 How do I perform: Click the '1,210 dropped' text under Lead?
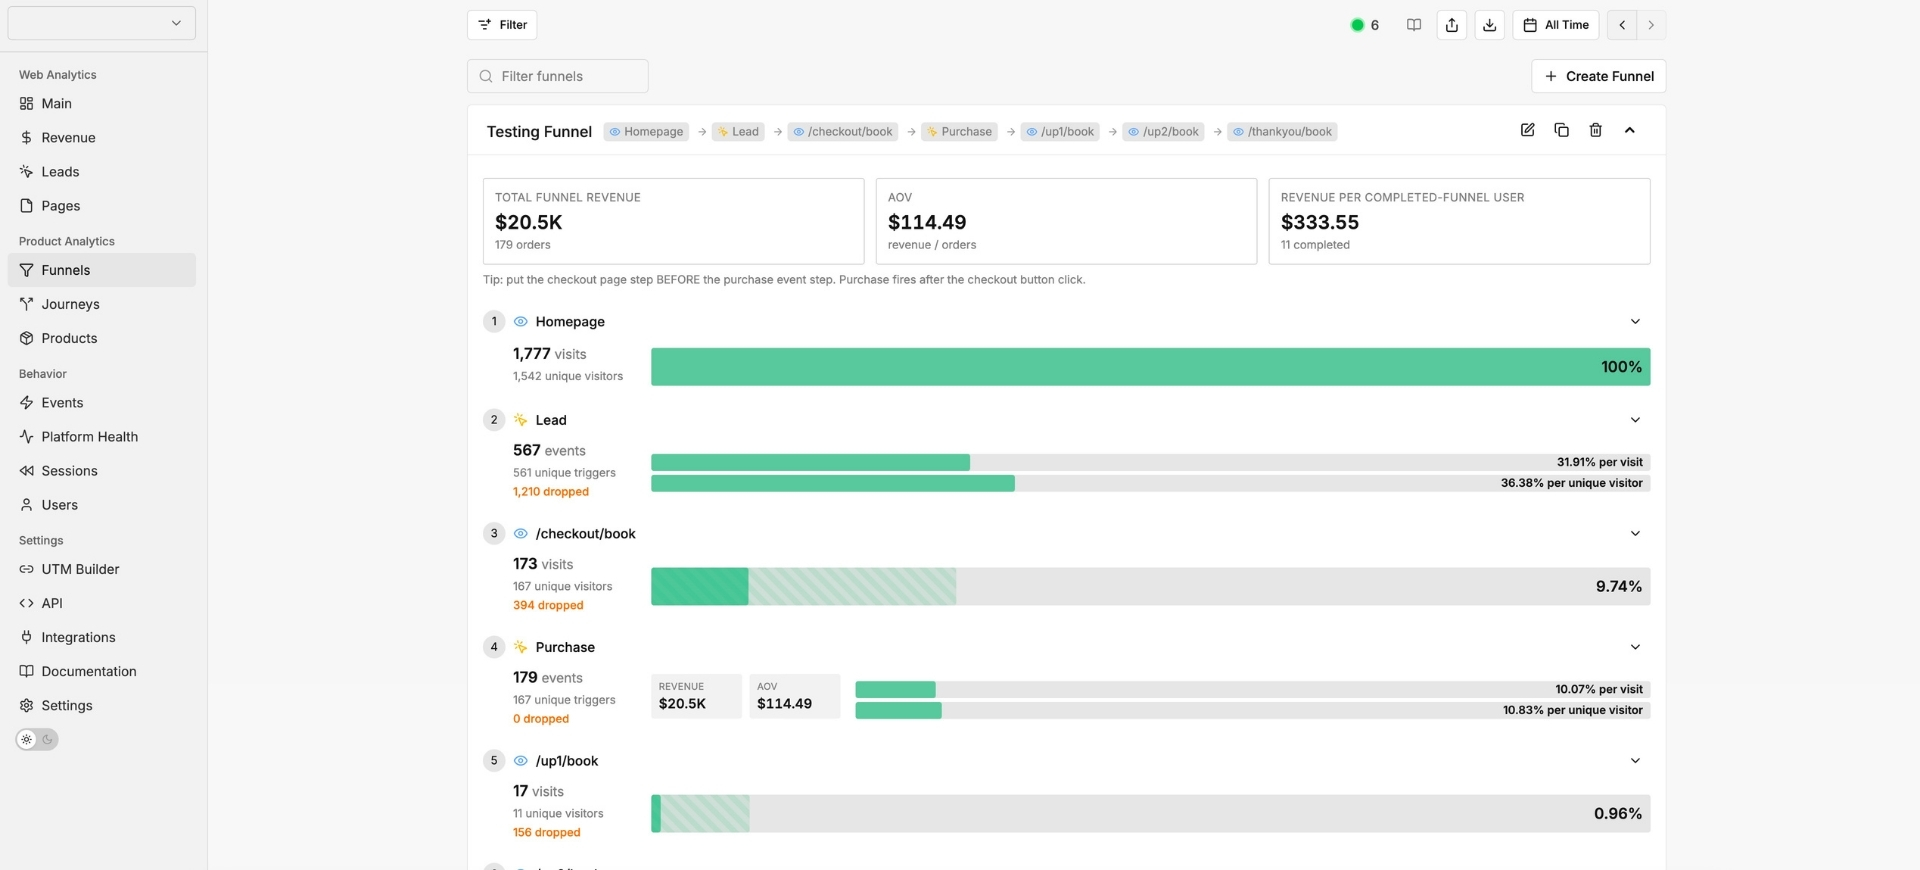click(551, 492)
